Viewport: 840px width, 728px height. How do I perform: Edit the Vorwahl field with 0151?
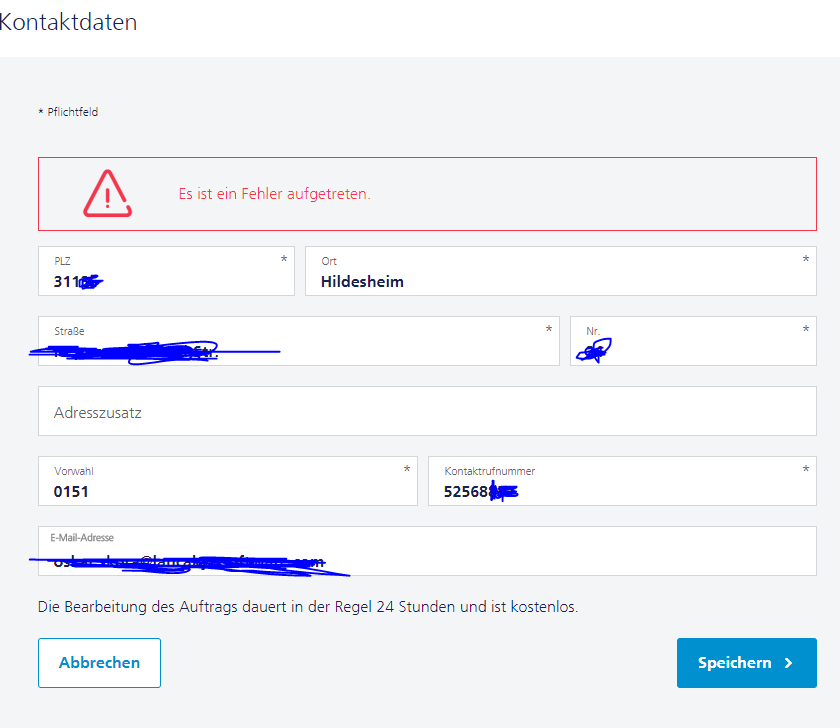[228, 481]
